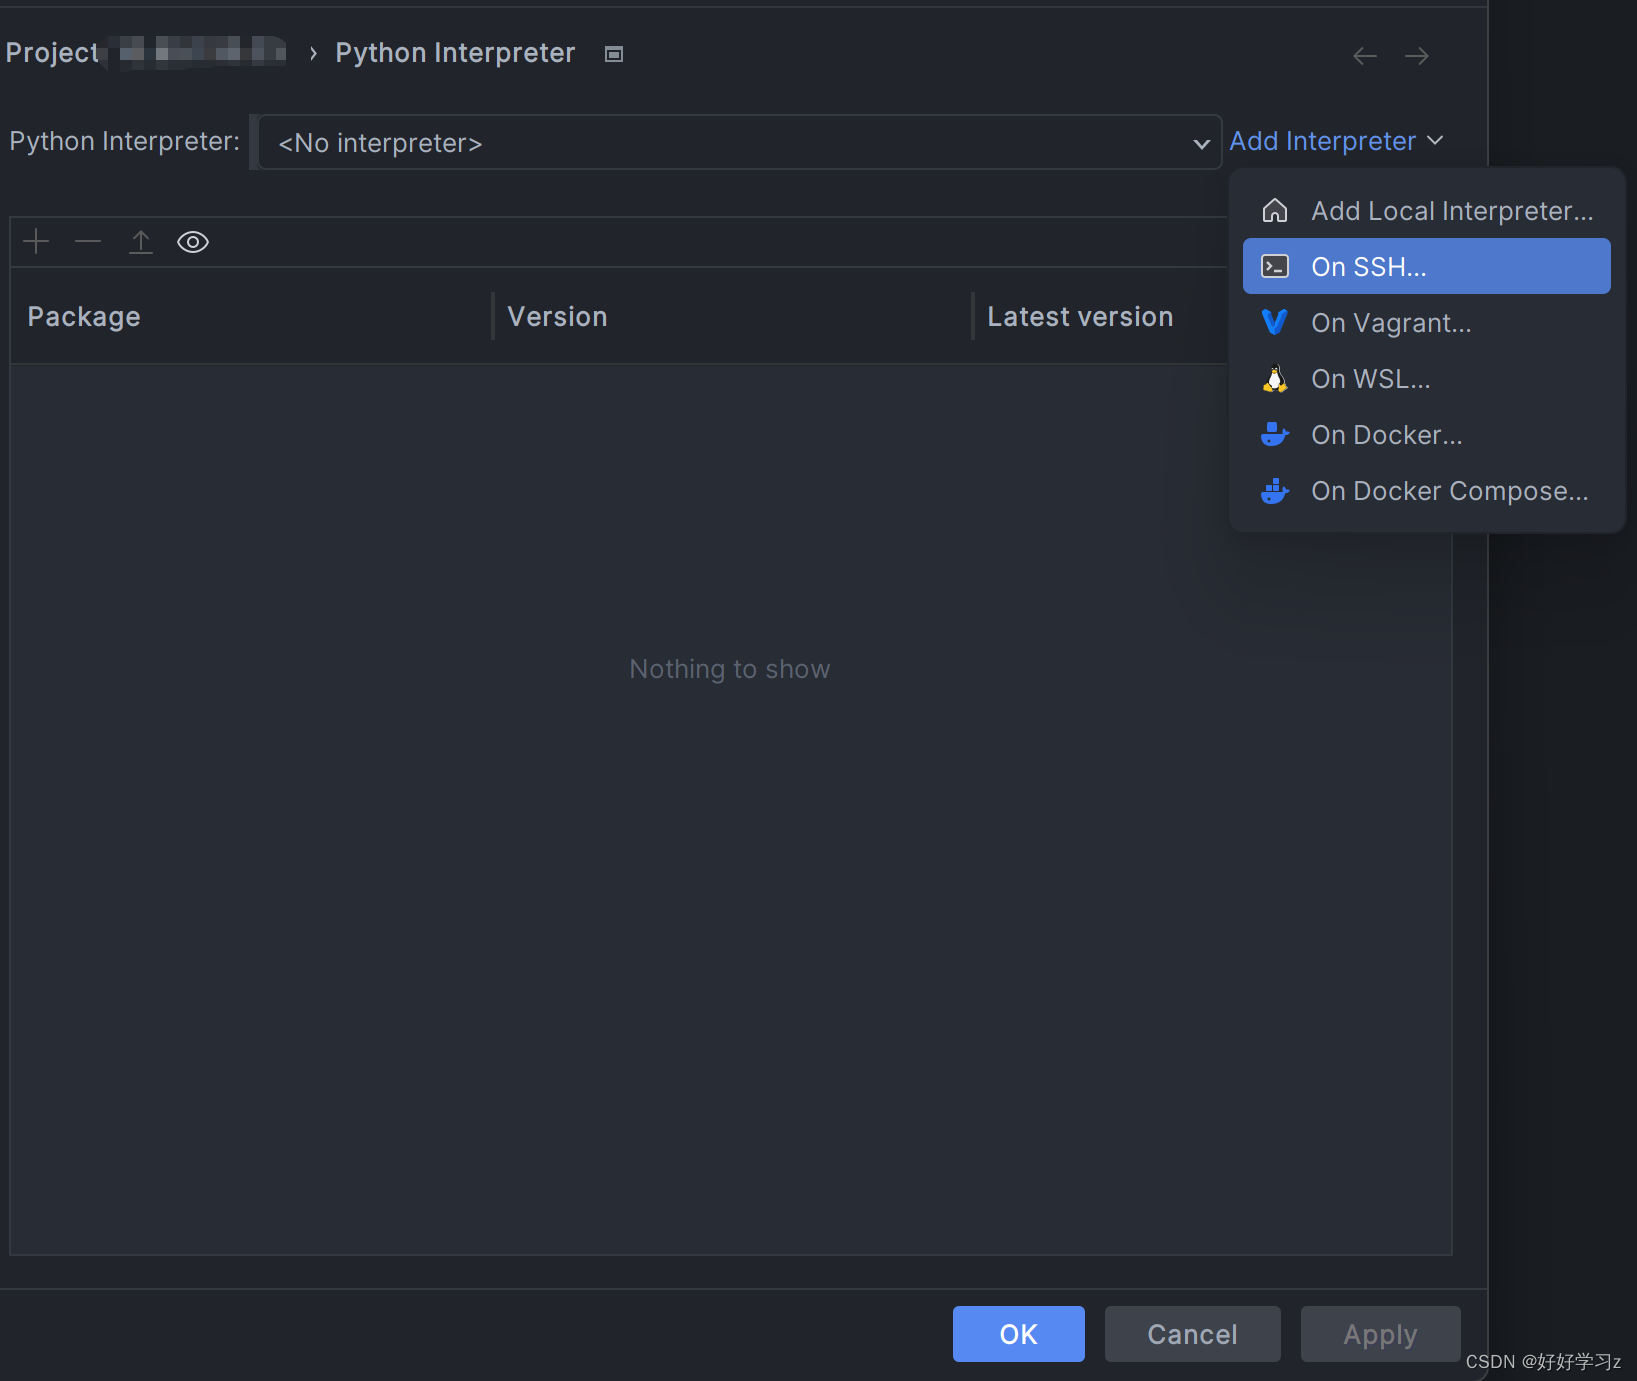Navigate back using the left arrow icon
Image resolution: width=1637 pixels, height=1381 pixels.
[x=1364, y=55]
